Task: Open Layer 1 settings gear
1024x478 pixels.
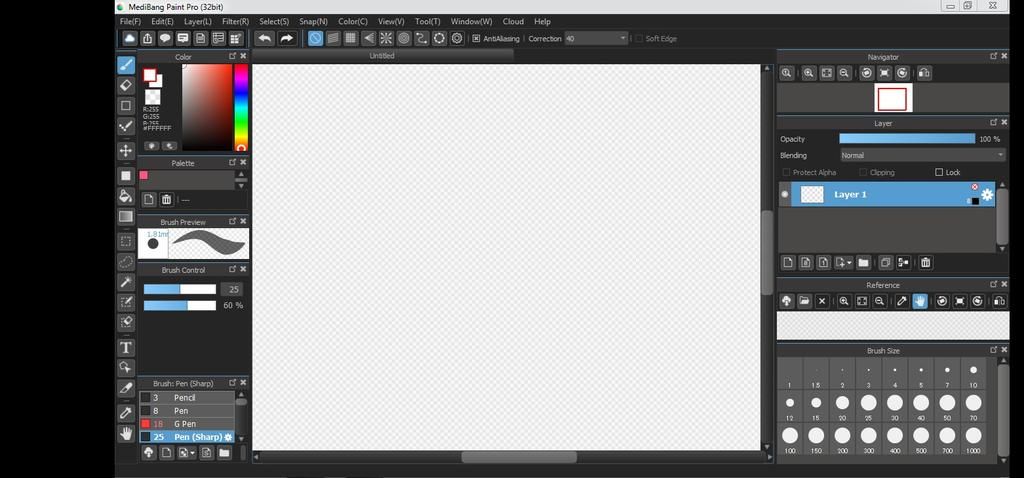Action: pyautogui.click(x=987, y=195)
